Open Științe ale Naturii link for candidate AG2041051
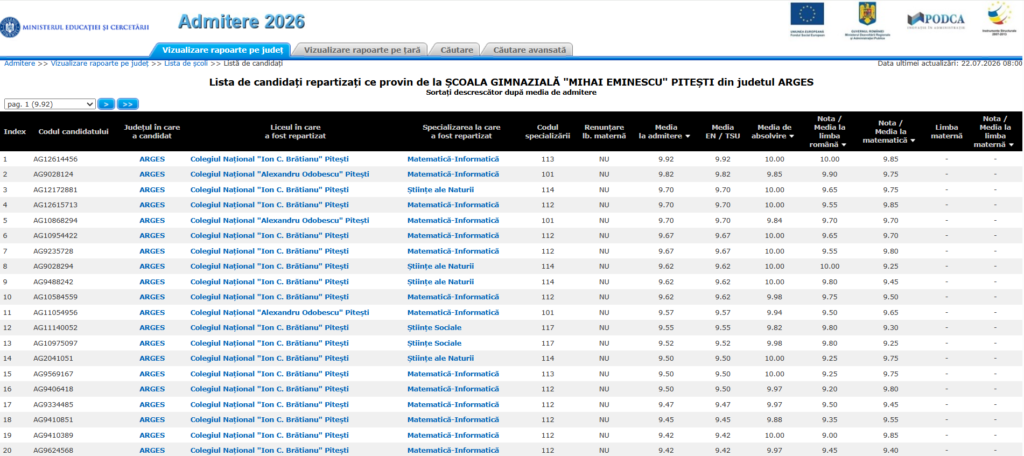The image size is (1024, 456). 440,358
